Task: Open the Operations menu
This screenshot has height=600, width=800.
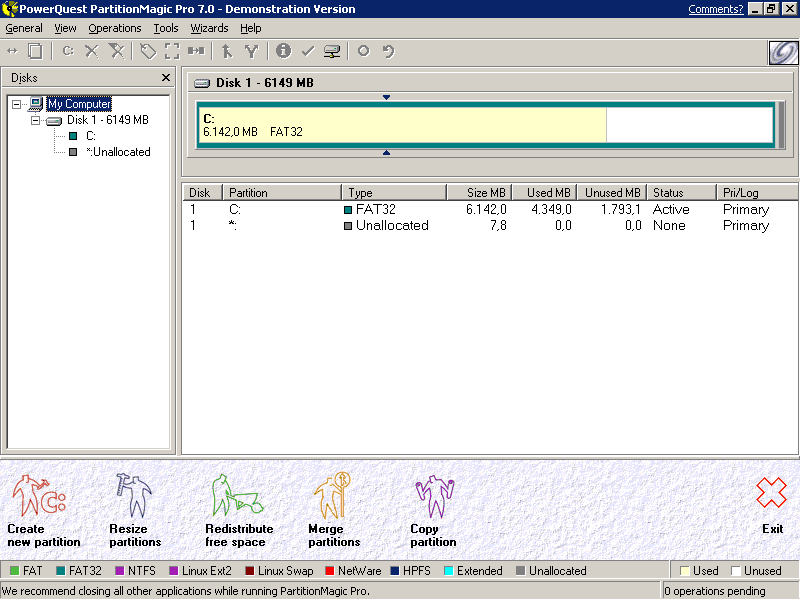Action: point(115,28)
